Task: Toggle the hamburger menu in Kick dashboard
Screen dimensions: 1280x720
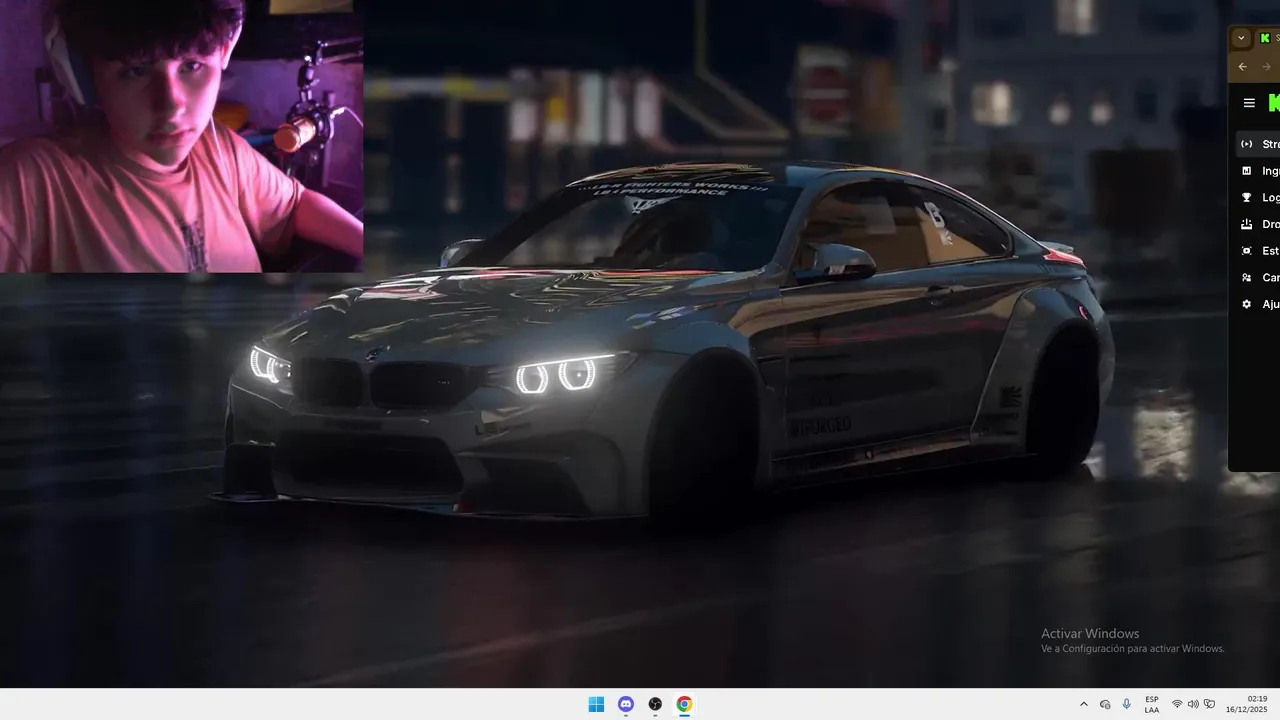Action: coord(1249,103)
